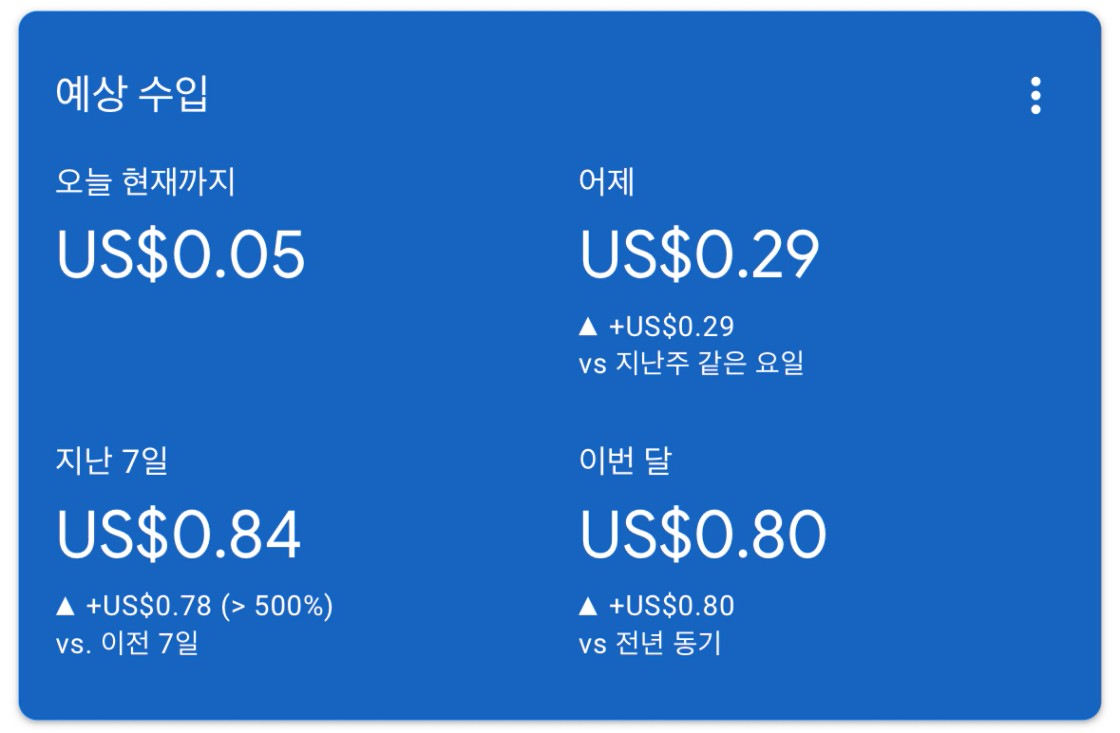Screen dimensions: 1120x733
Task: Select the 이번 달 label
Action: [625, 461]
